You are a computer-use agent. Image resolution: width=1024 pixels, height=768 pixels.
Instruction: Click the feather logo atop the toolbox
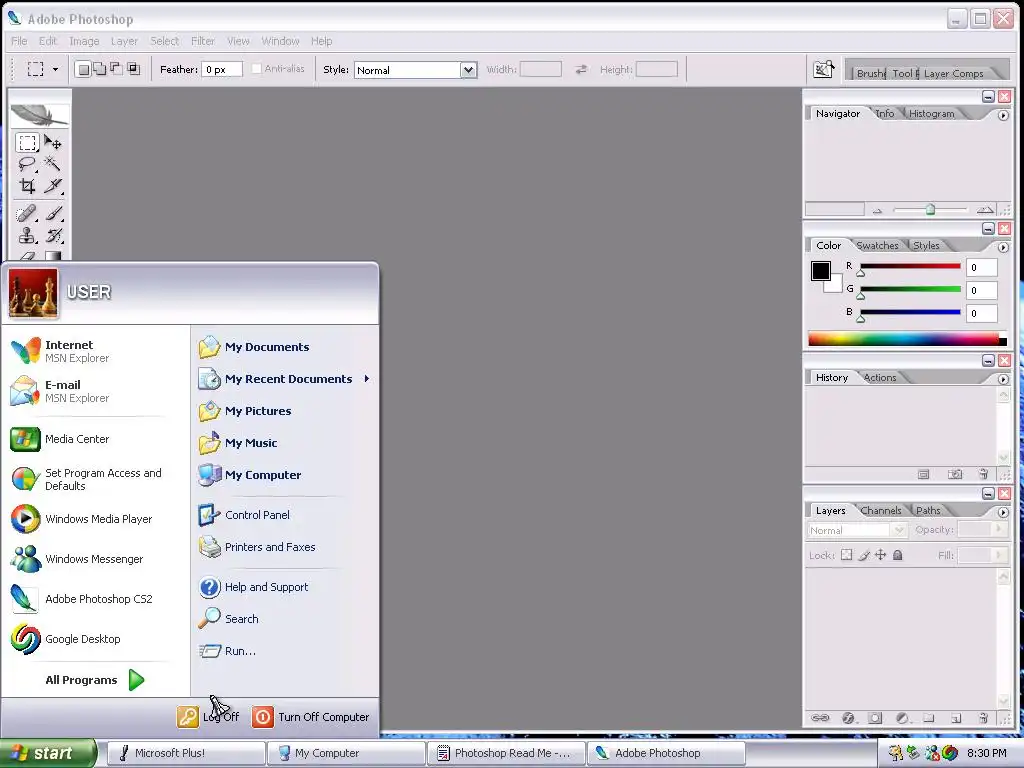pyautogui.click(x=40, y=115)
